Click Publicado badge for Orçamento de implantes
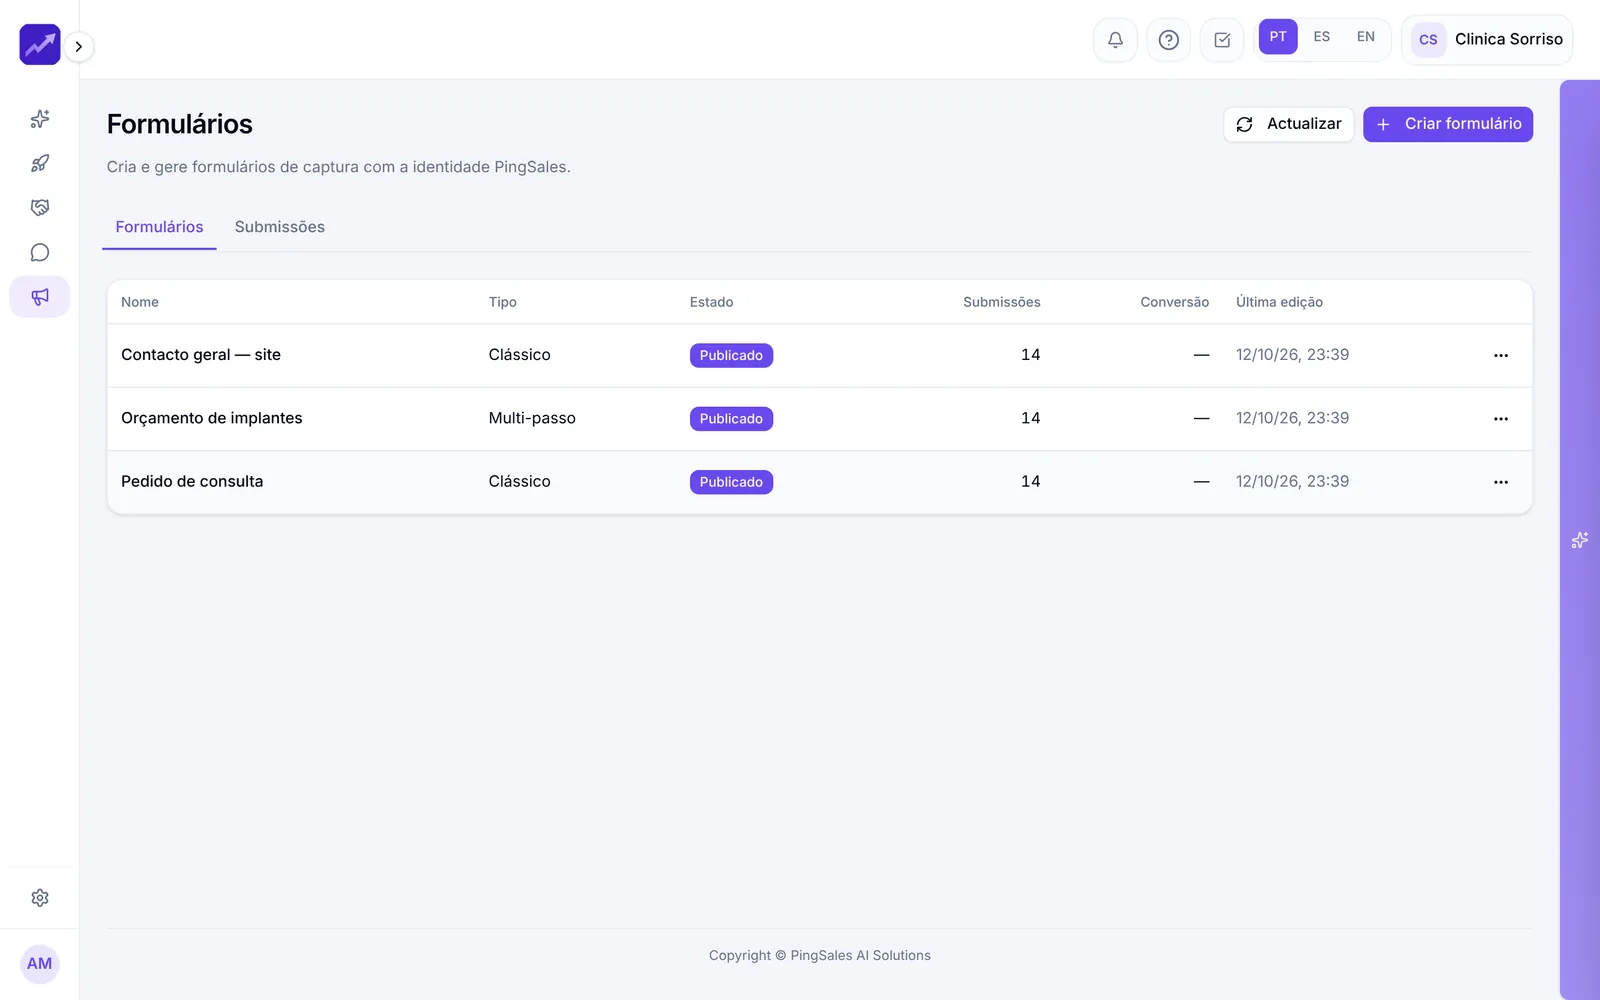This screenshot has height=1000, width=1600. tap(731, 419)
